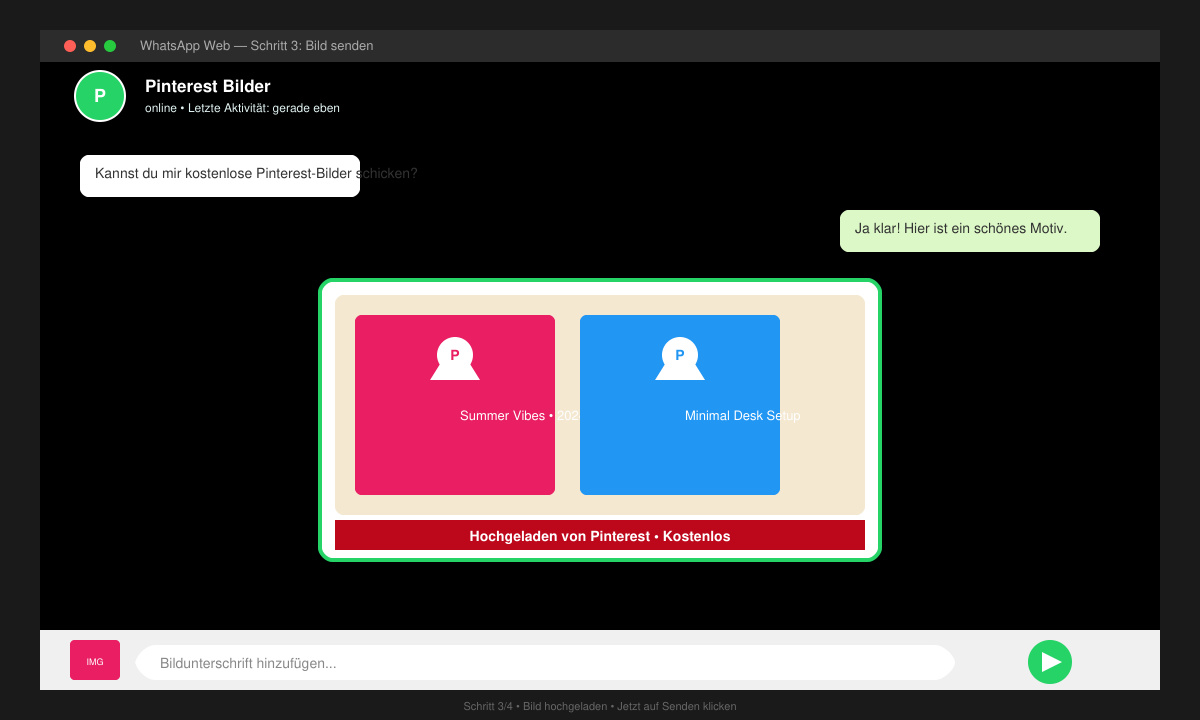Close the window with red button
Screen dimensions: 1200x720
(70, 46)
